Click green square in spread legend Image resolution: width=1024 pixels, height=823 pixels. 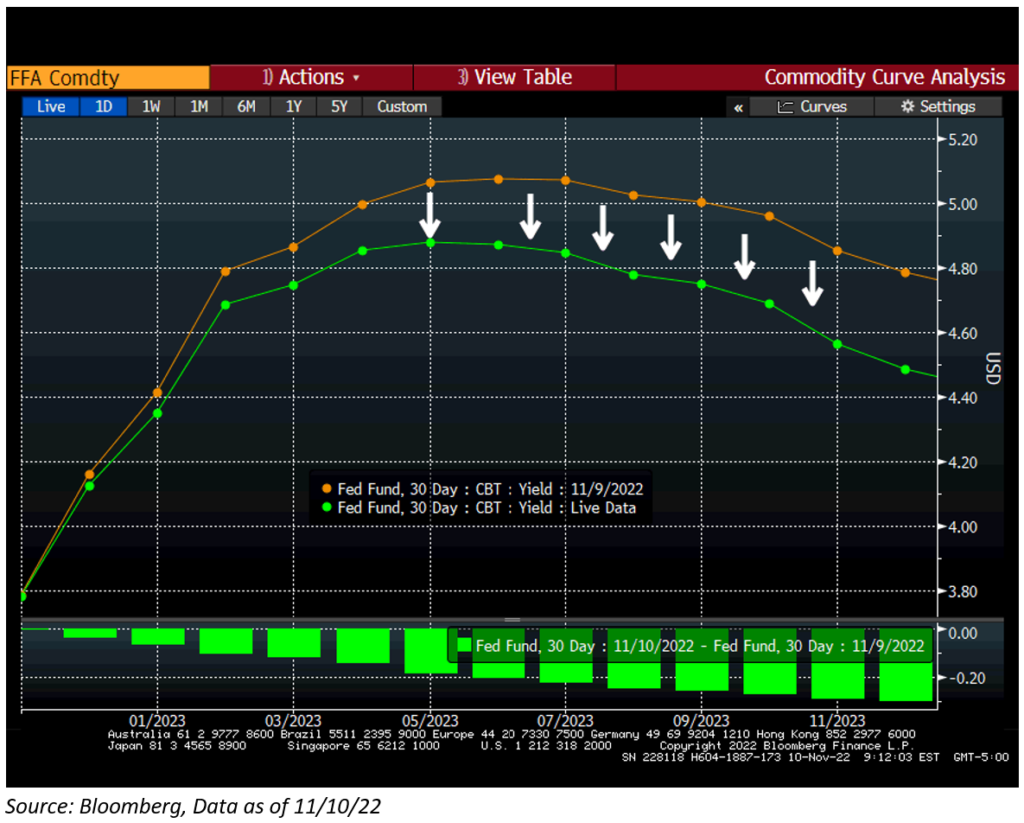click(464, 646)
